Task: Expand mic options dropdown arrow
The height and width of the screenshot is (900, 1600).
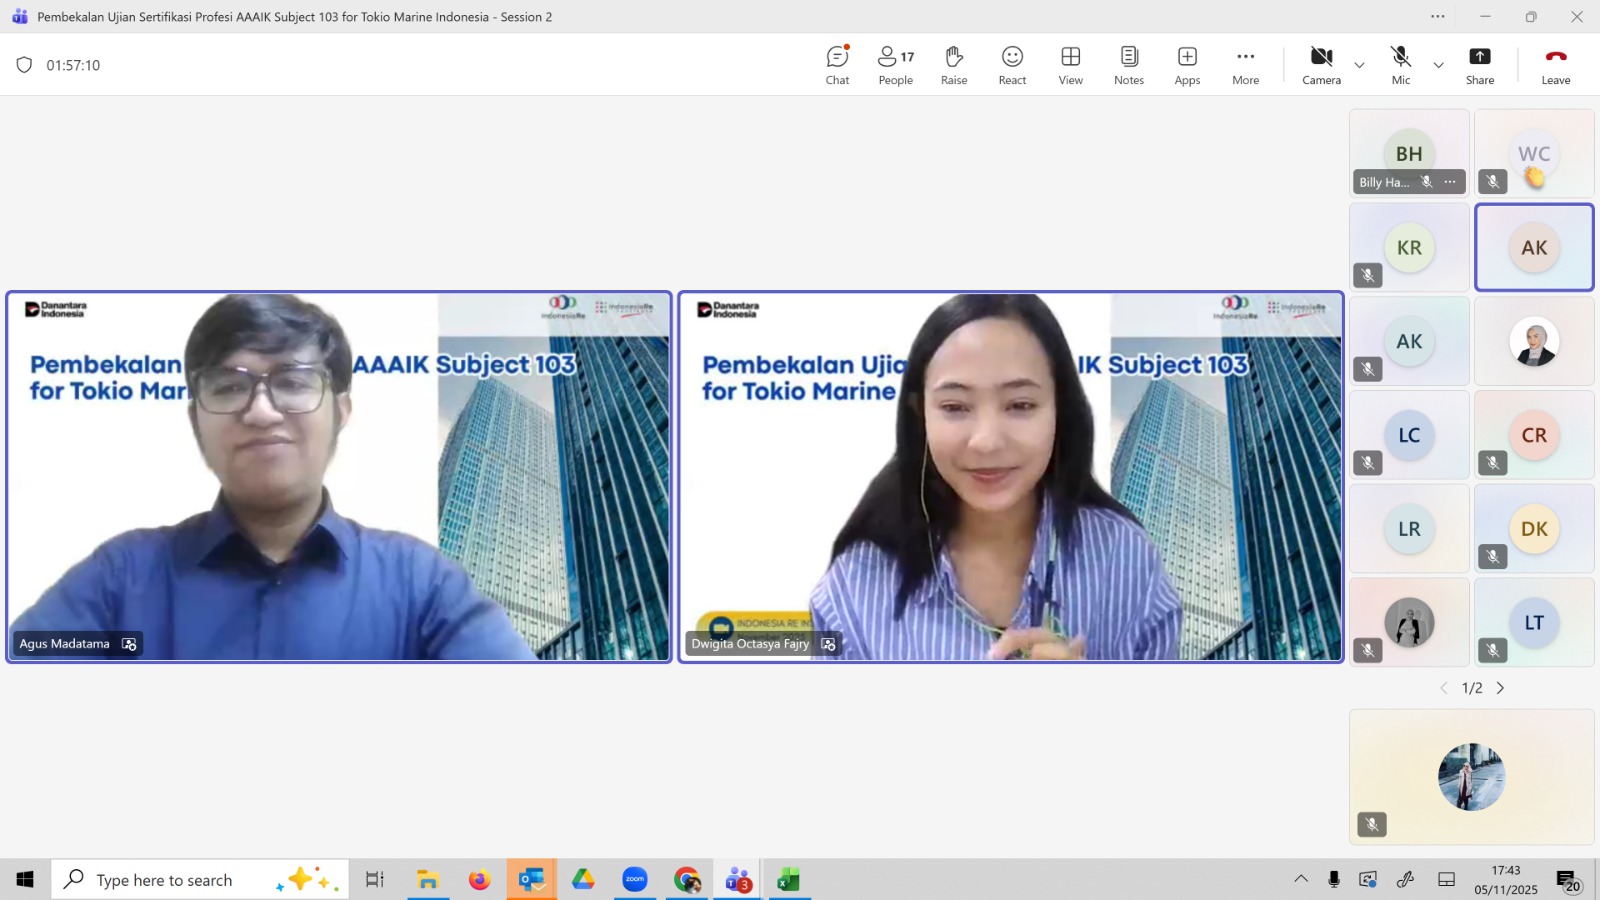Action: (x=1438, y=66)
